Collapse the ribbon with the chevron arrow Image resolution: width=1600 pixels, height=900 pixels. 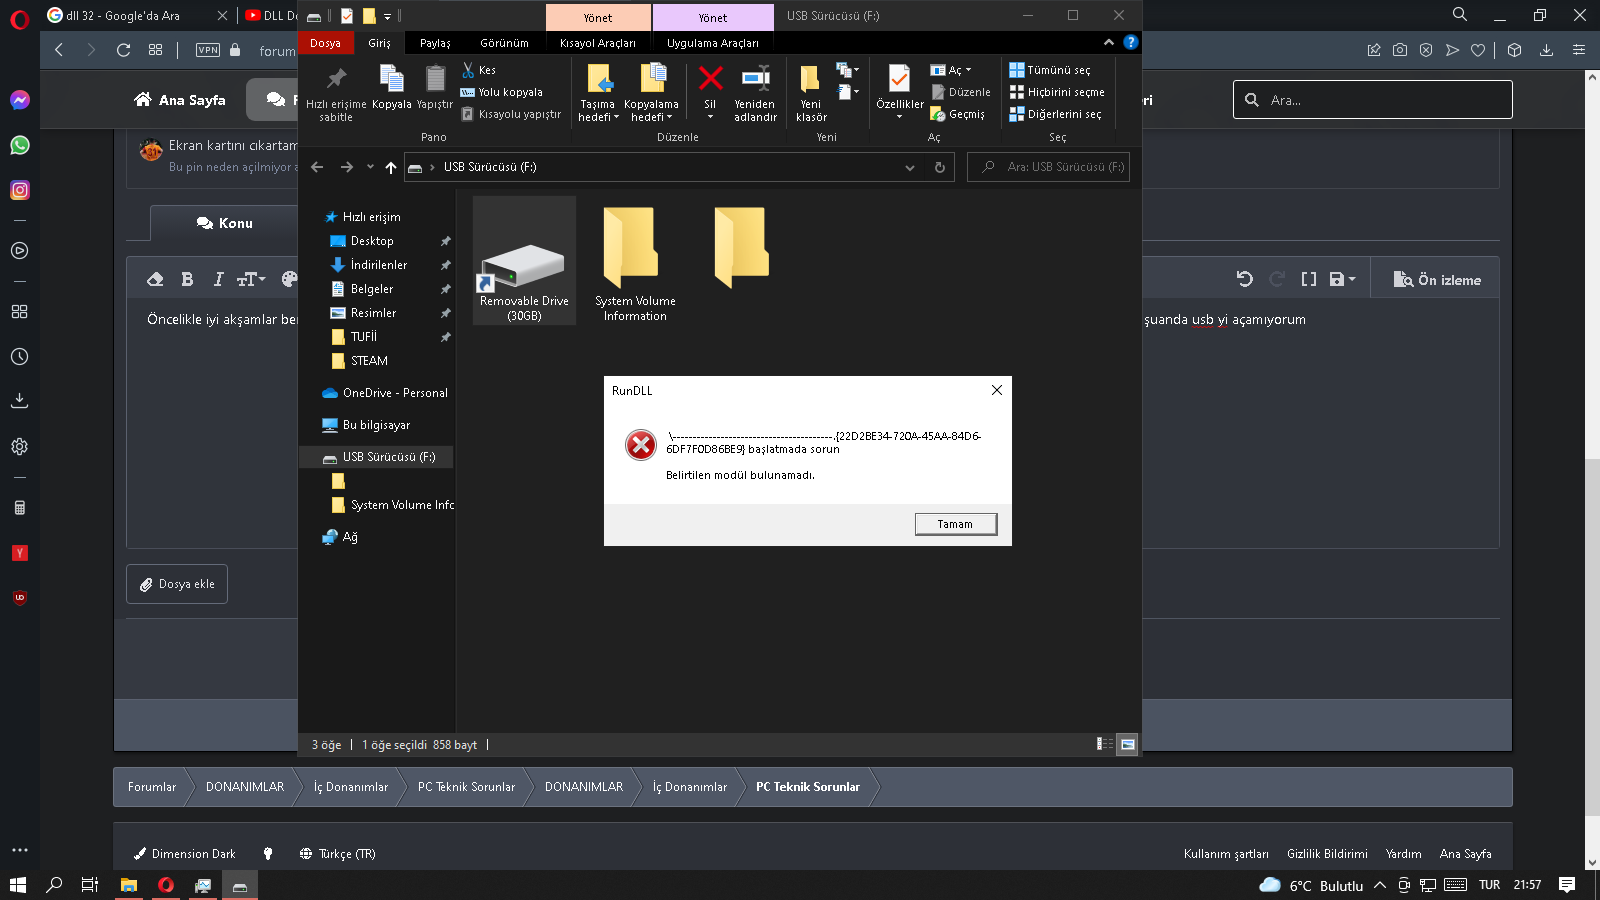(x=1108, y=42)
